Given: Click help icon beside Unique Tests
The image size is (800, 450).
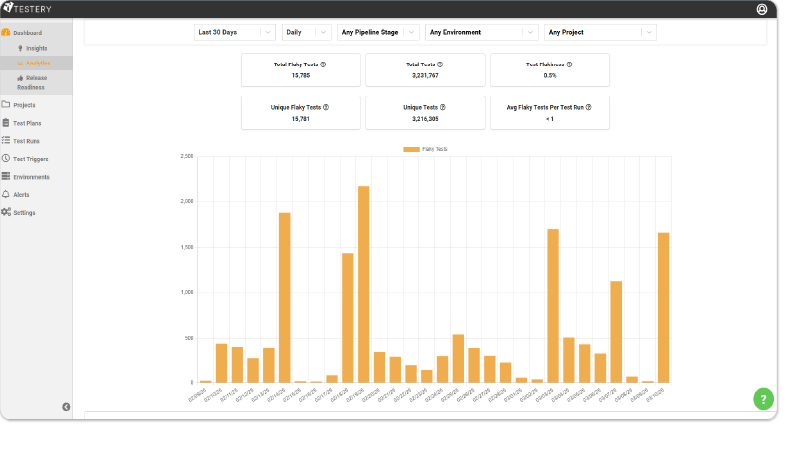Looking at the screenshot, I should click(x=443, y=106).
